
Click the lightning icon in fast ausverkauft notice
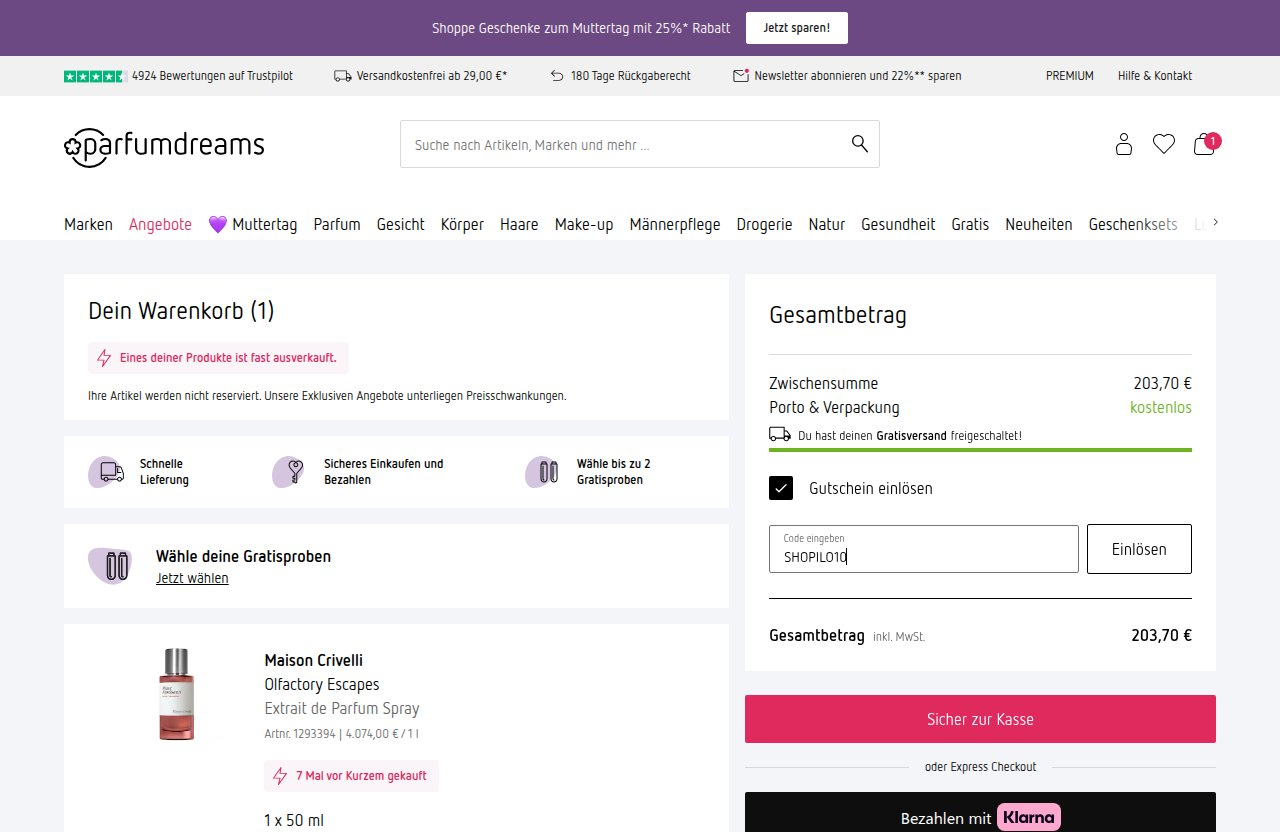(x=104, y=358)
